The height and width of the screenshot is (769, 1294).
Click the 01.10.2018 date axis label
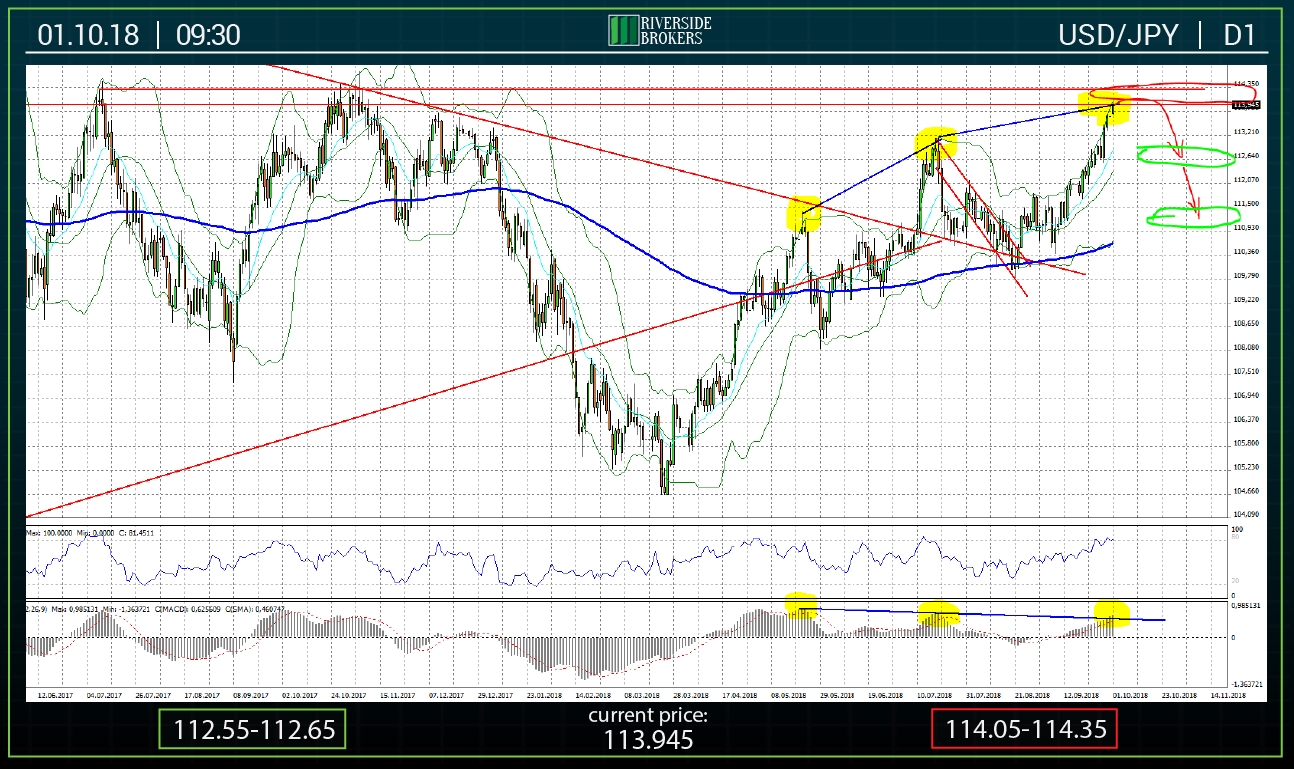(1131, 694)
